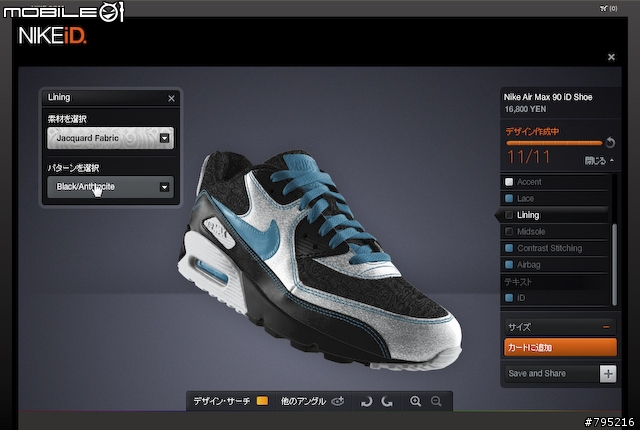
Task: Collapse the design list with 閉じる
Action: [599, 161]
